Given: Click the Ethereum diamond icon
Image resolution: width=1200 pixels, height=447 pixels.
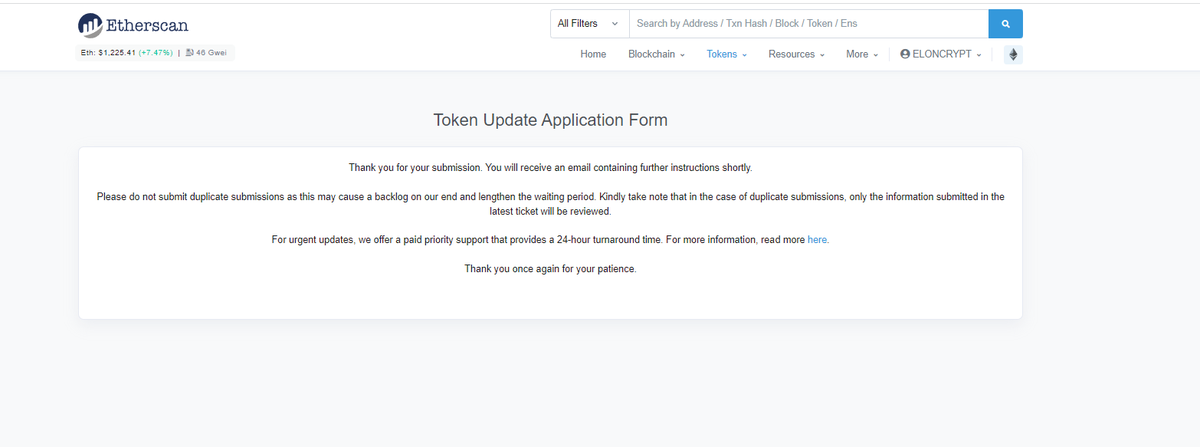Looking at the screenshot, I should click(1013, 54).
